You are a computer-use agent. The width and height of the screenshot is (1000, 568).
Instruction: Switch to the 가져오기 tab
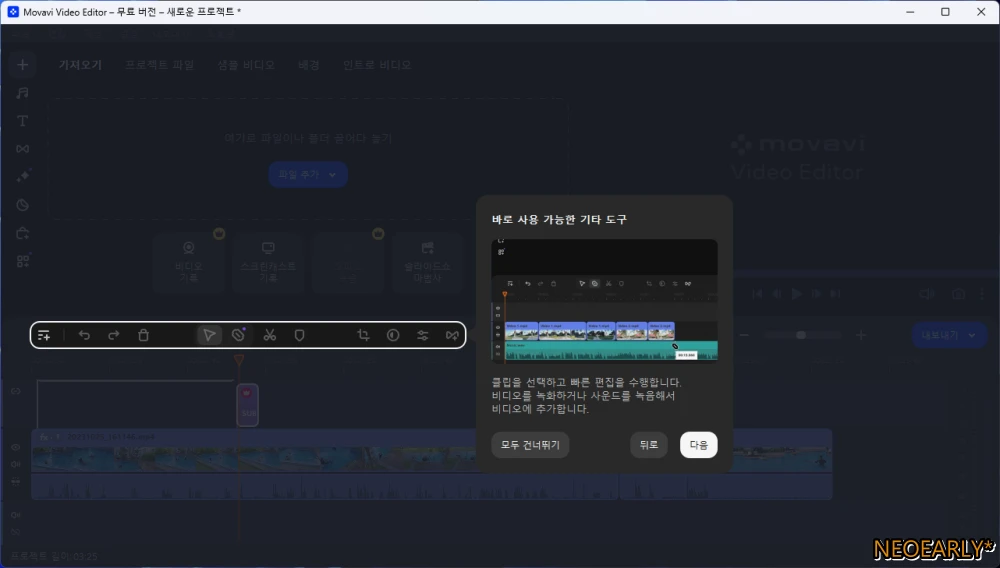click(80, 65)
